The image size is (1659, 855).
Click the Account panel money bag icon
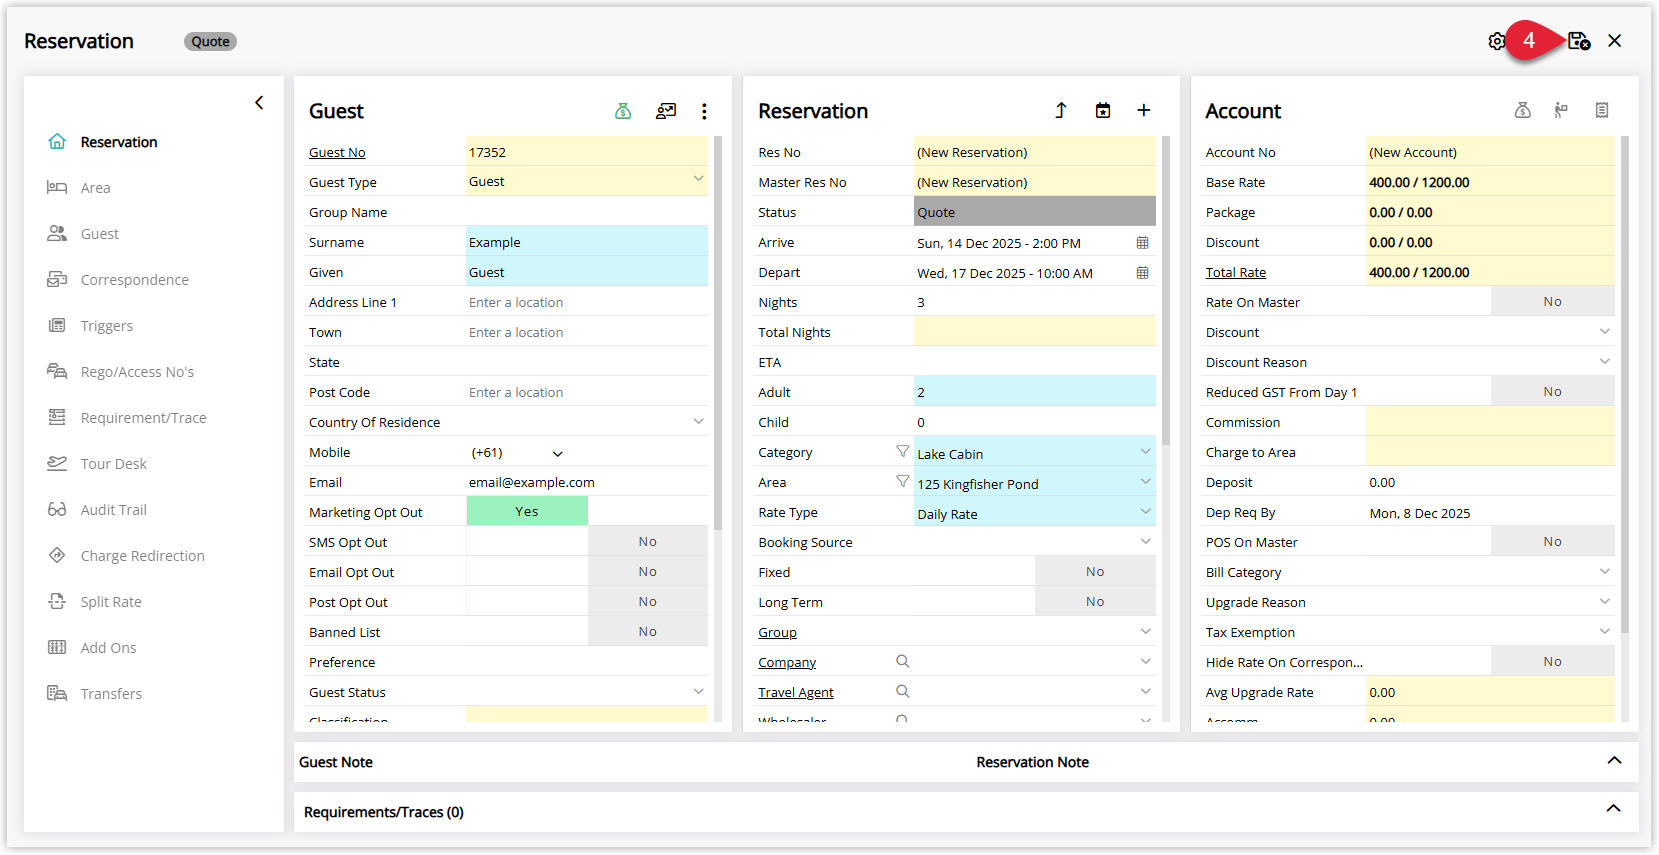(1523, 110)
